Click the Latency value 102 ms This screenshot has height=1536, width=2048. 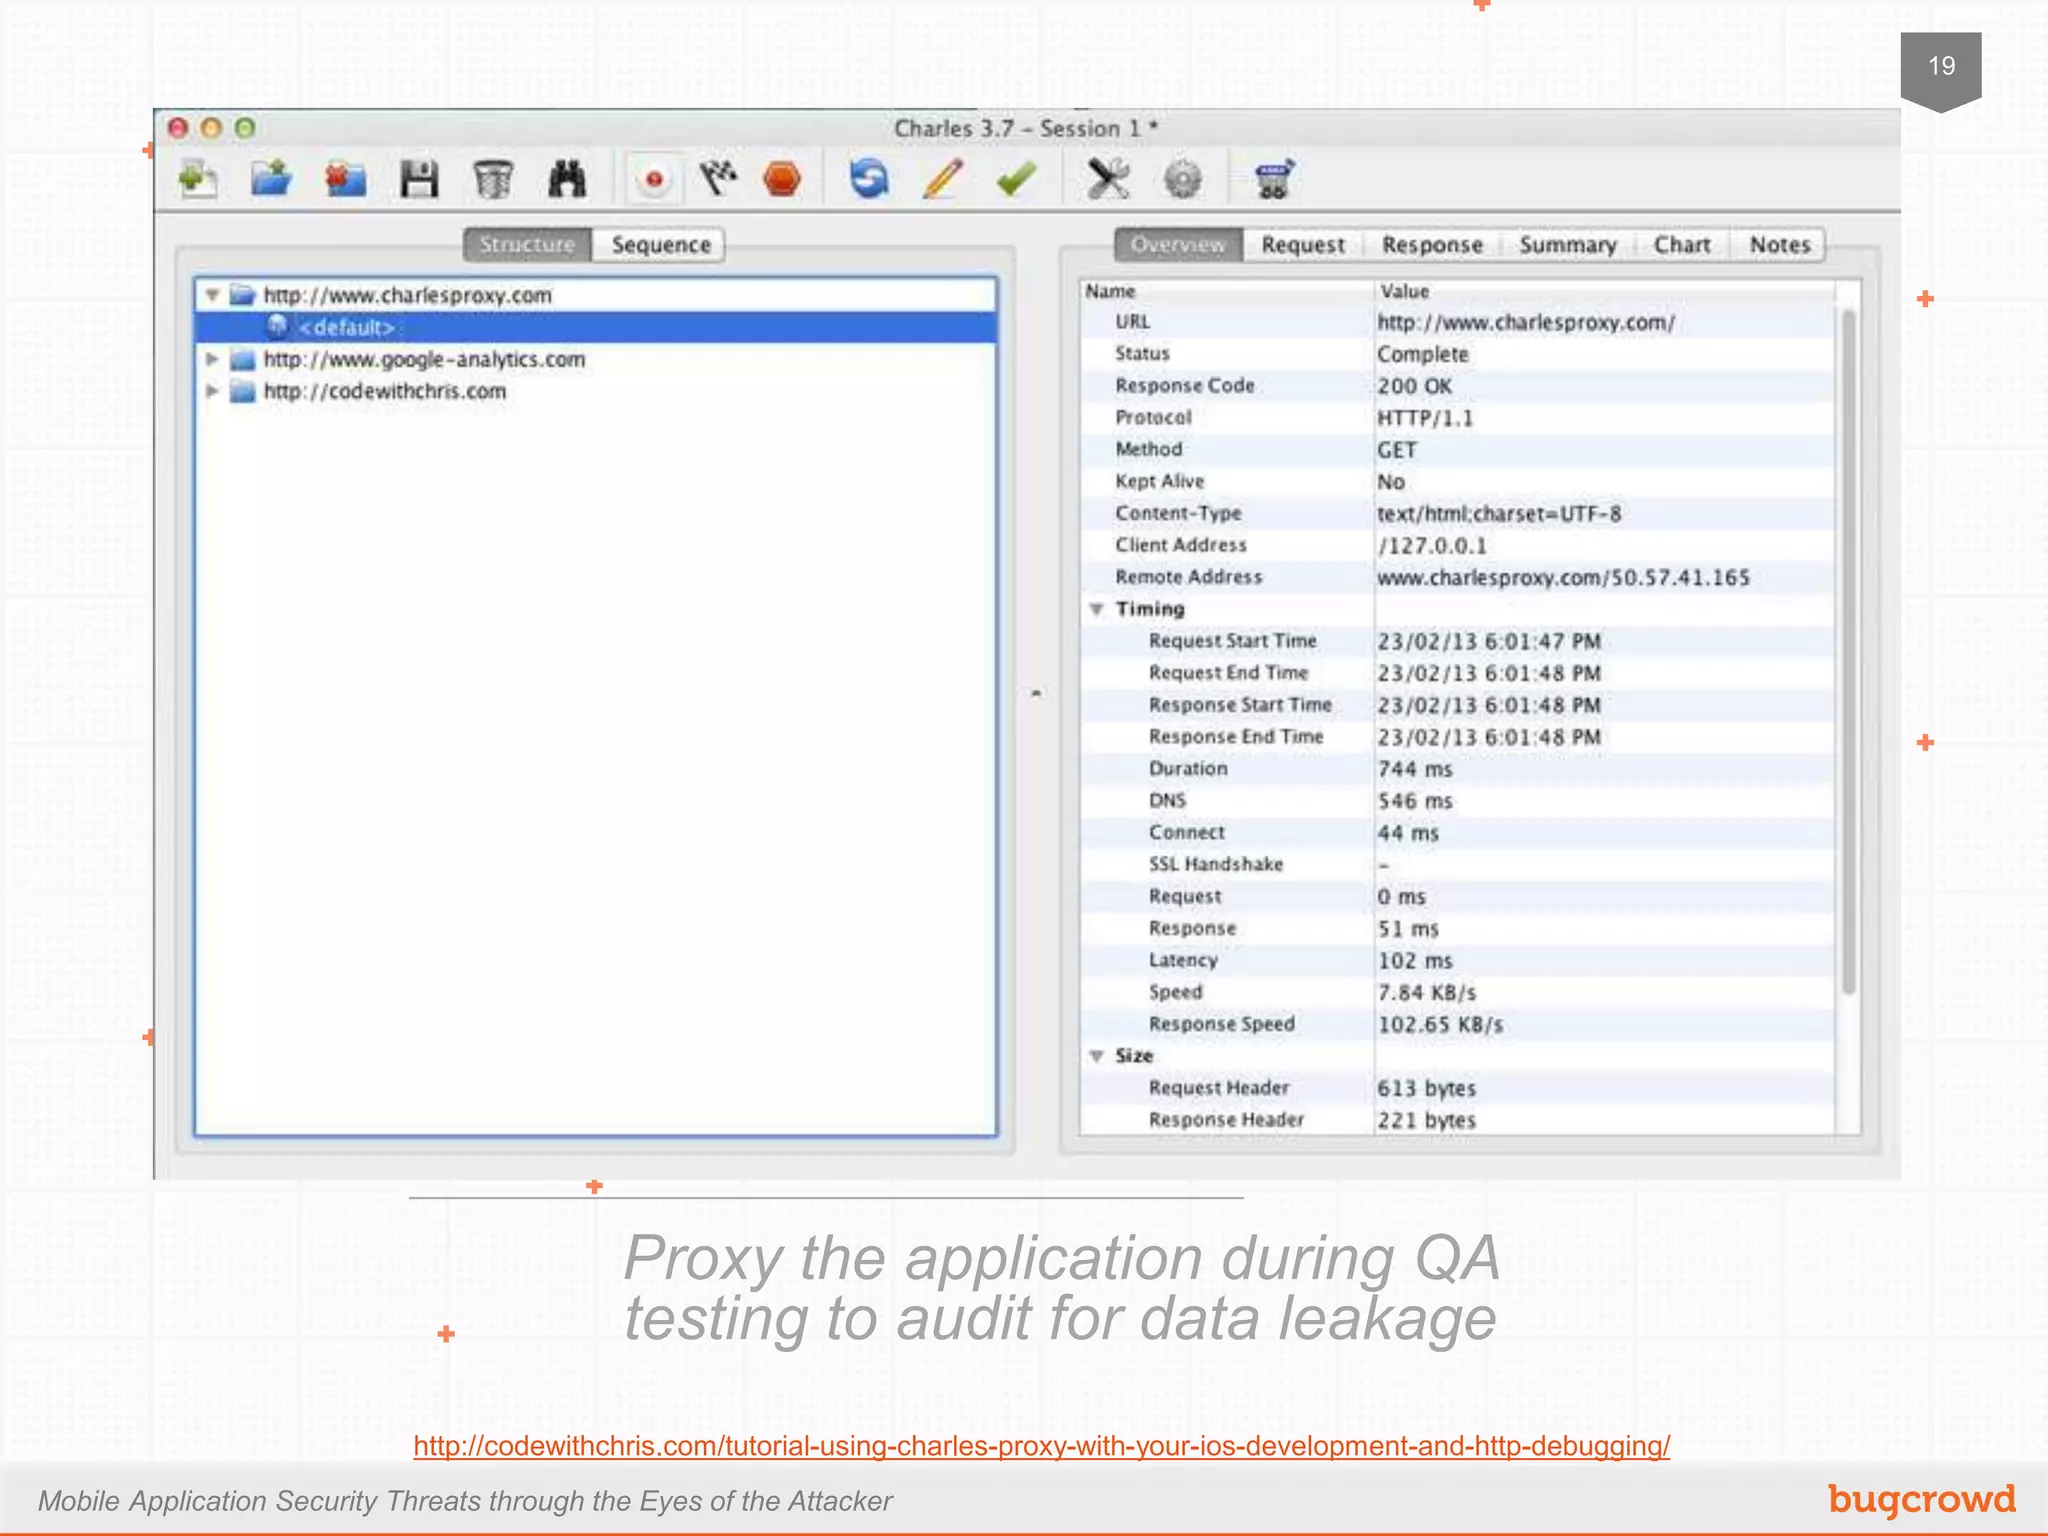(x=1415, y=961)
